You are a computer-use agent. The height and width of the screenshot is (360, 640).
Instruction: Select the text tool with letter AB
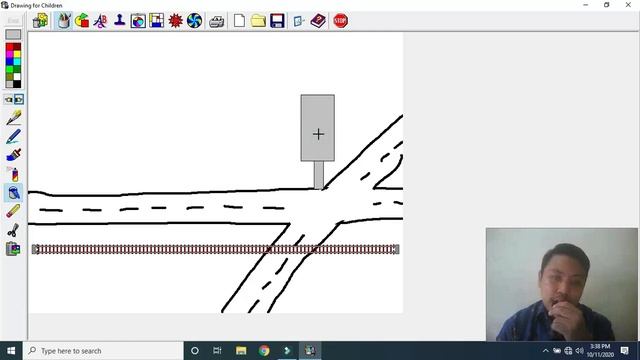tap(100, 20)
